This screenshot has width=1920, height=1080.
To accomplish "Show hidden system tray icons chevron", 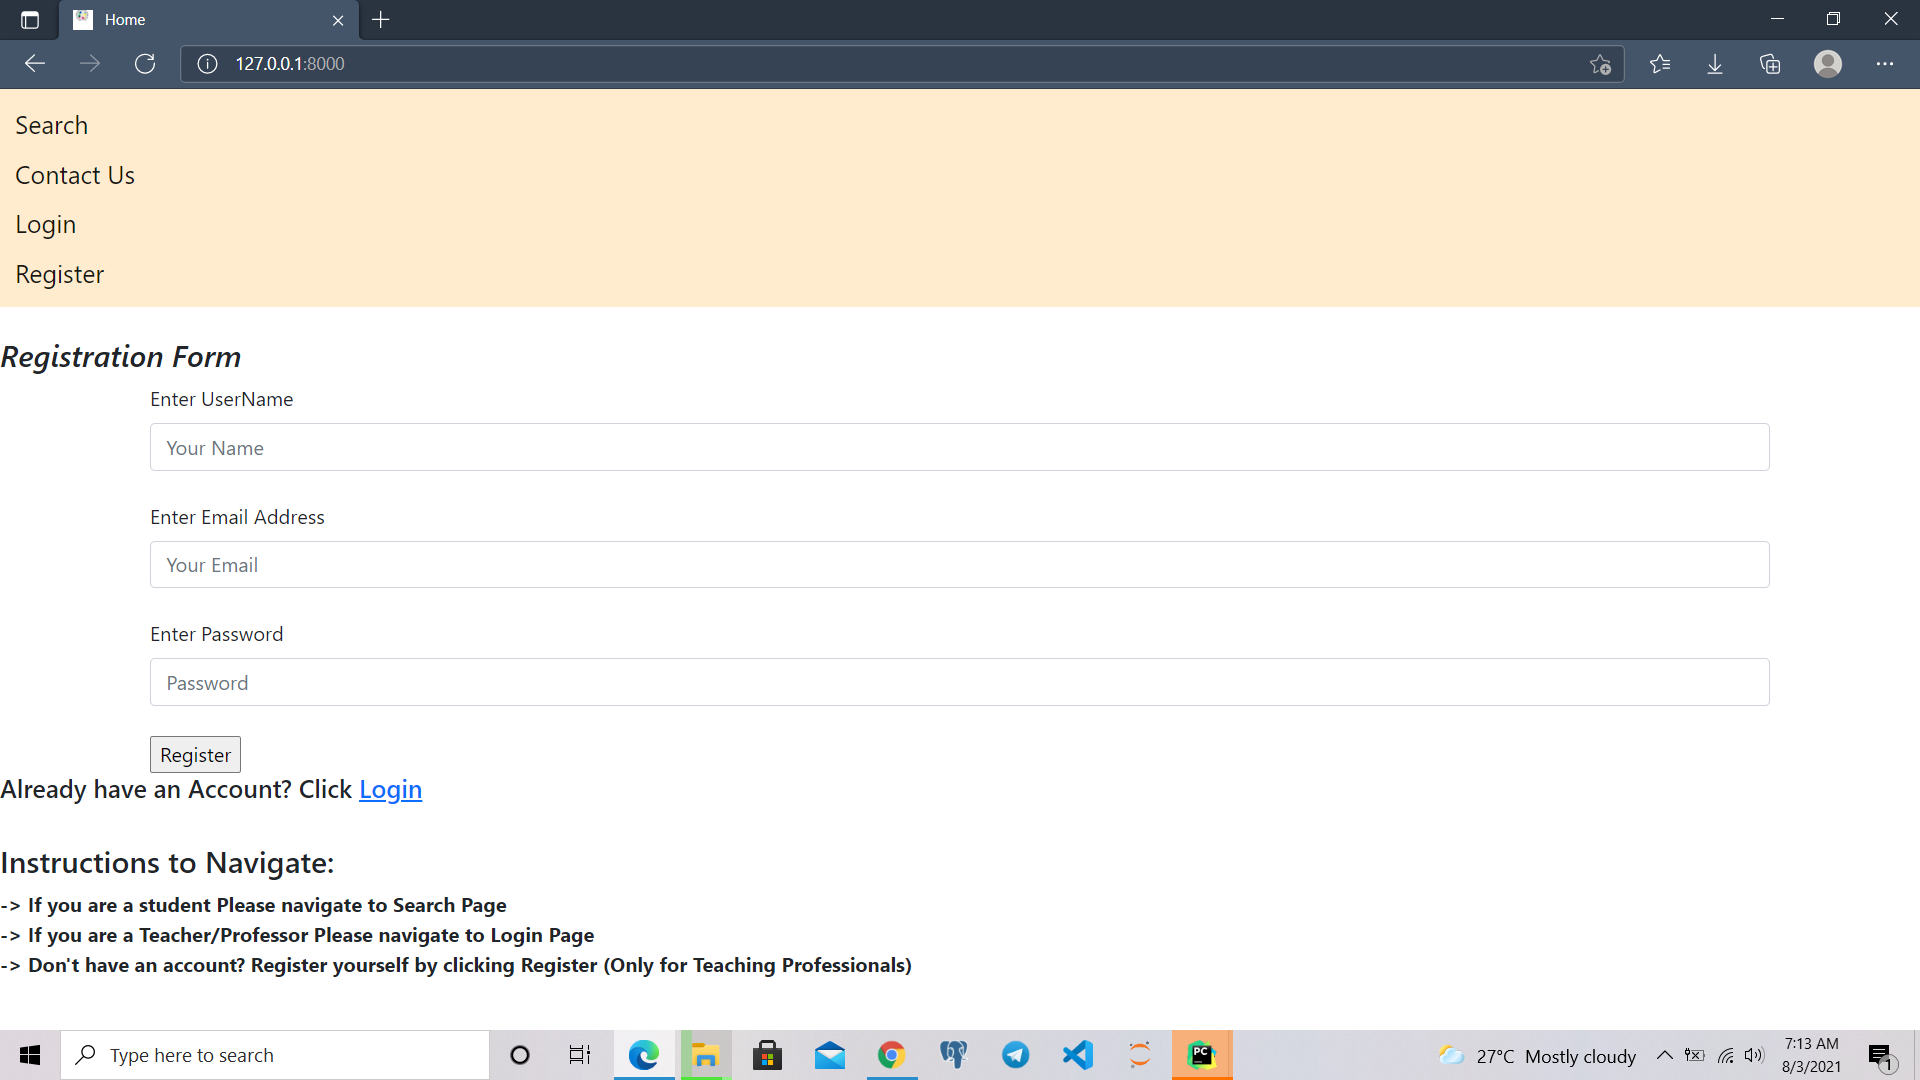I will coord(1665,1055).
